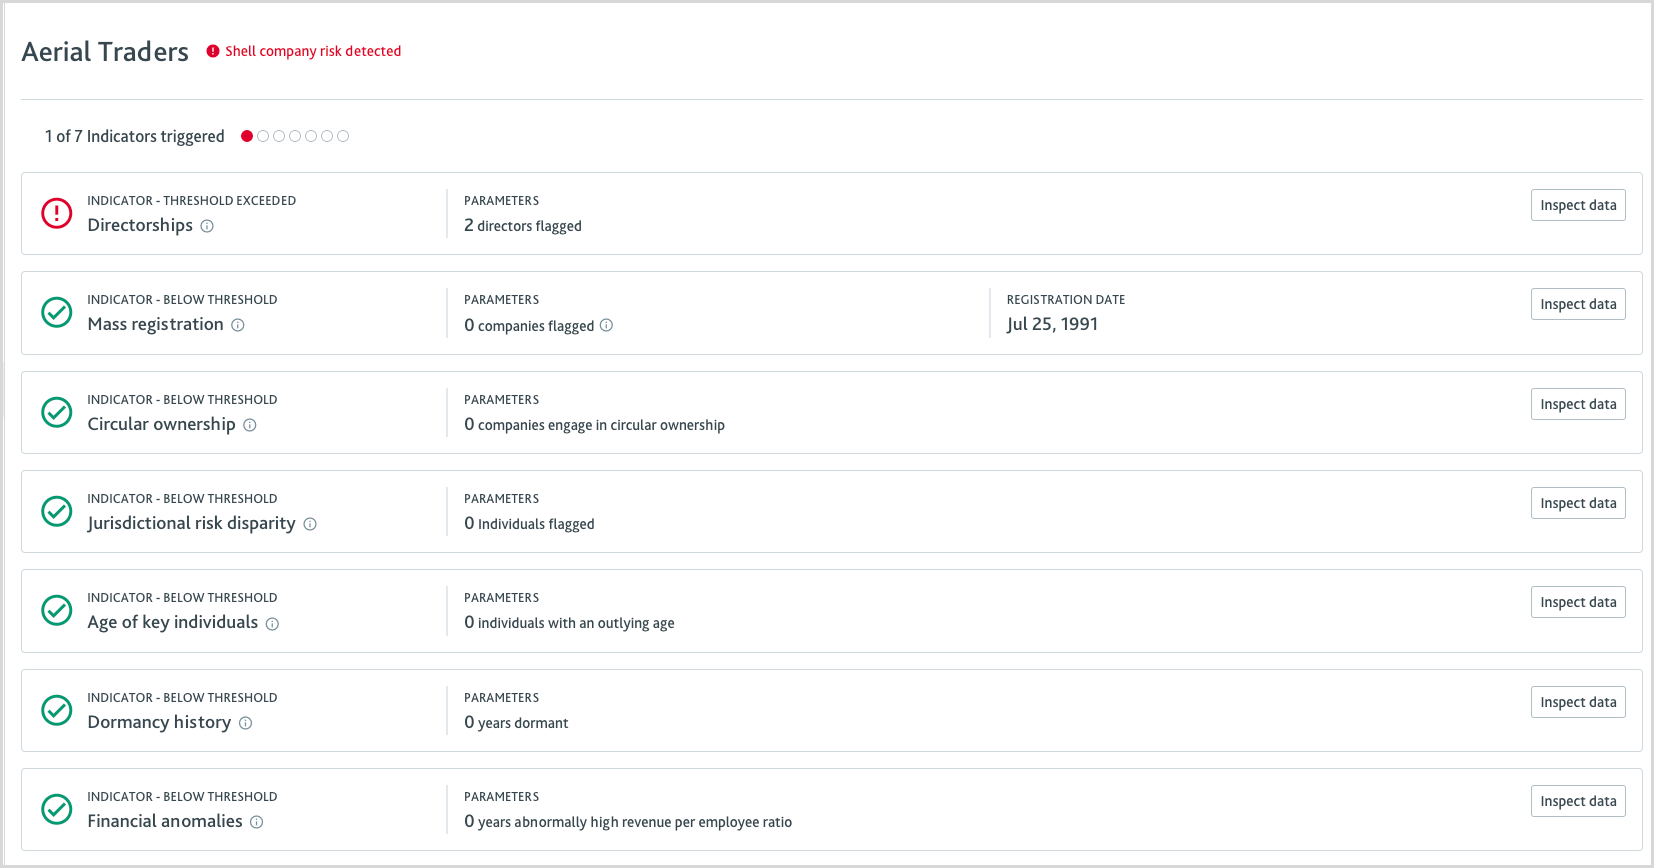The image size is (1654, 868).
Task: Click the green check icon for Mass registration
Action: pos(57,312)
